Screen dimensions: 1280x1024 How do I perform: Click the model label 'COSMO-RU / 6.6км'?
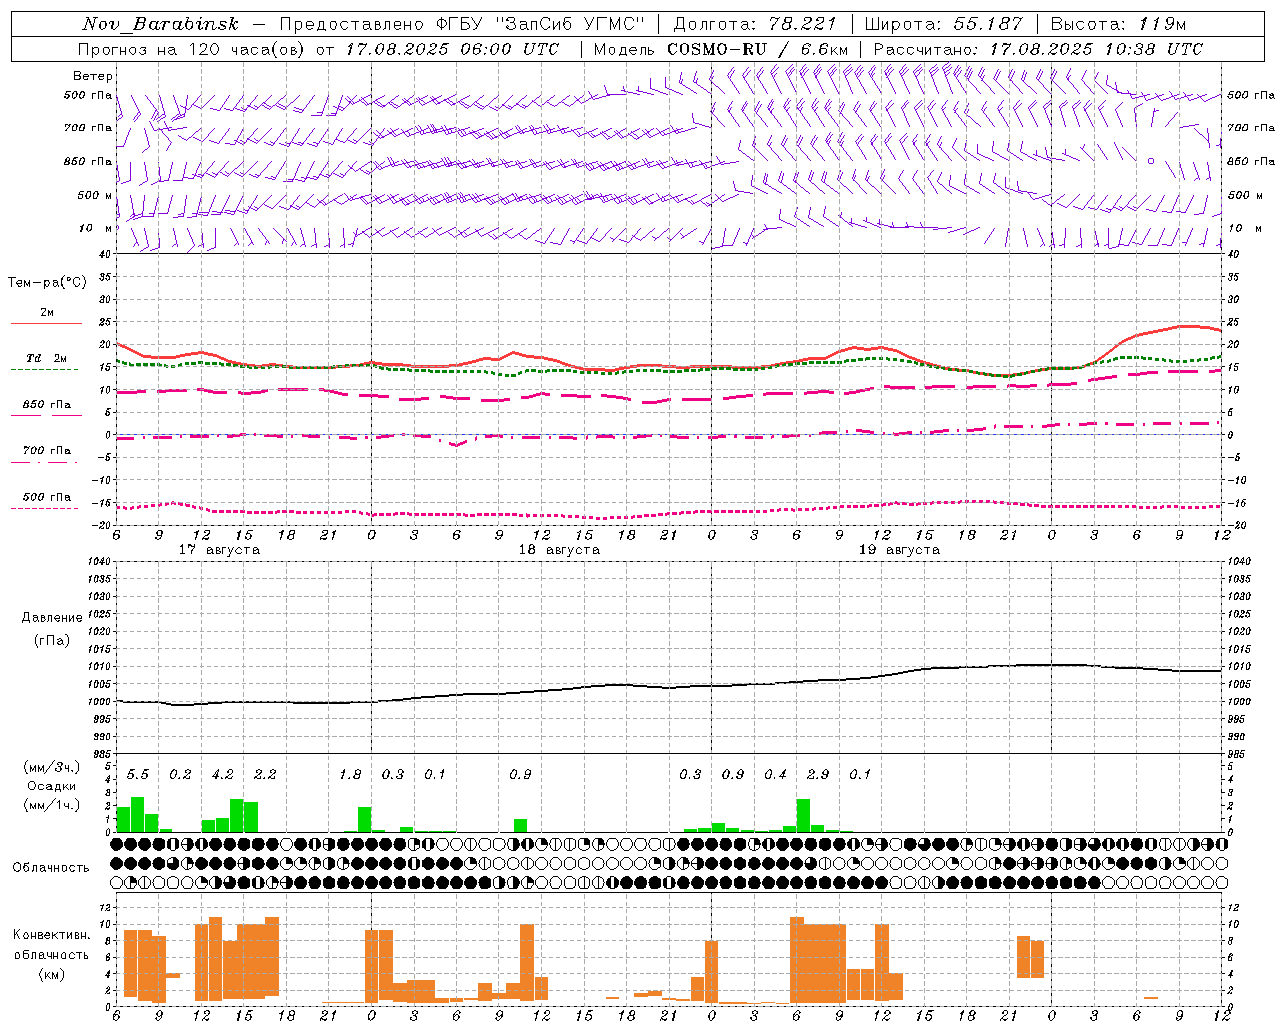click(757, 49)
